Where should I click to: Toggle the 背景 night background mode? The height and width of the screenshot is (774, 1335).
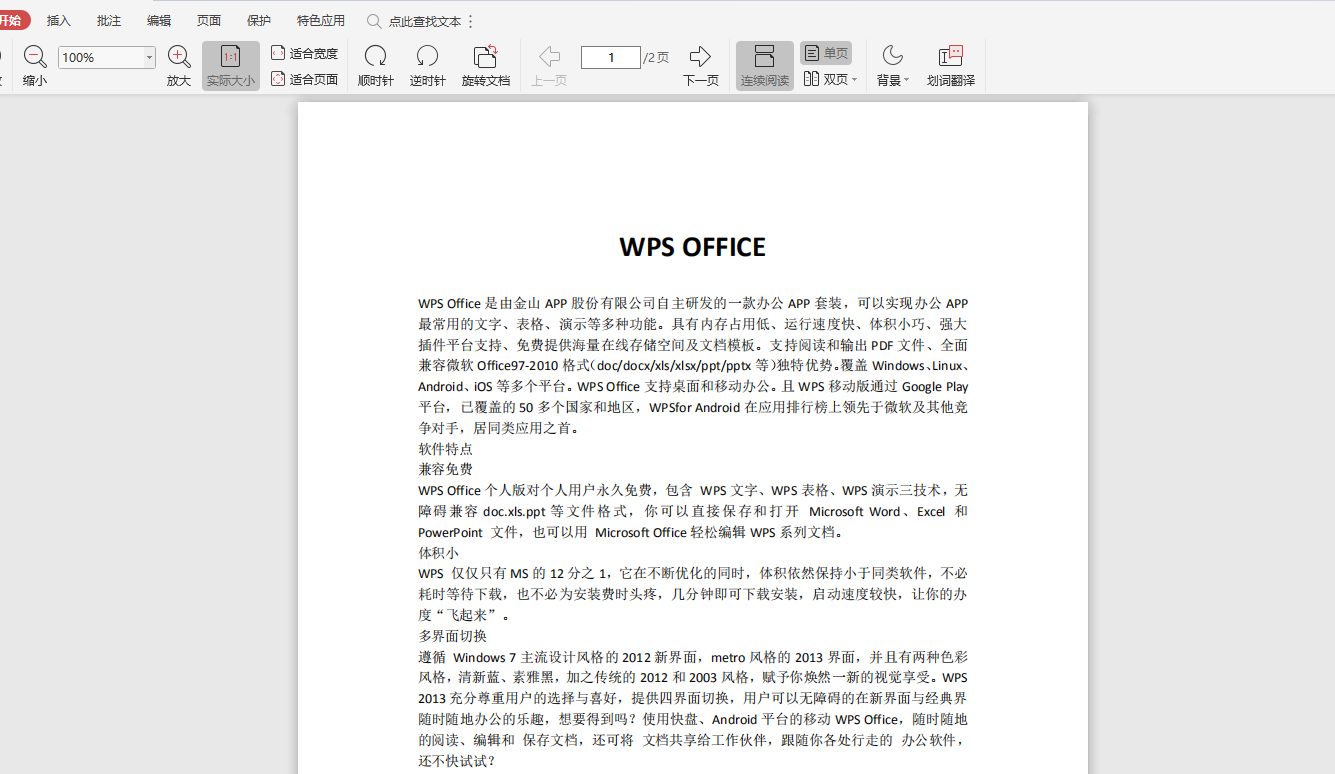[890, 65]
